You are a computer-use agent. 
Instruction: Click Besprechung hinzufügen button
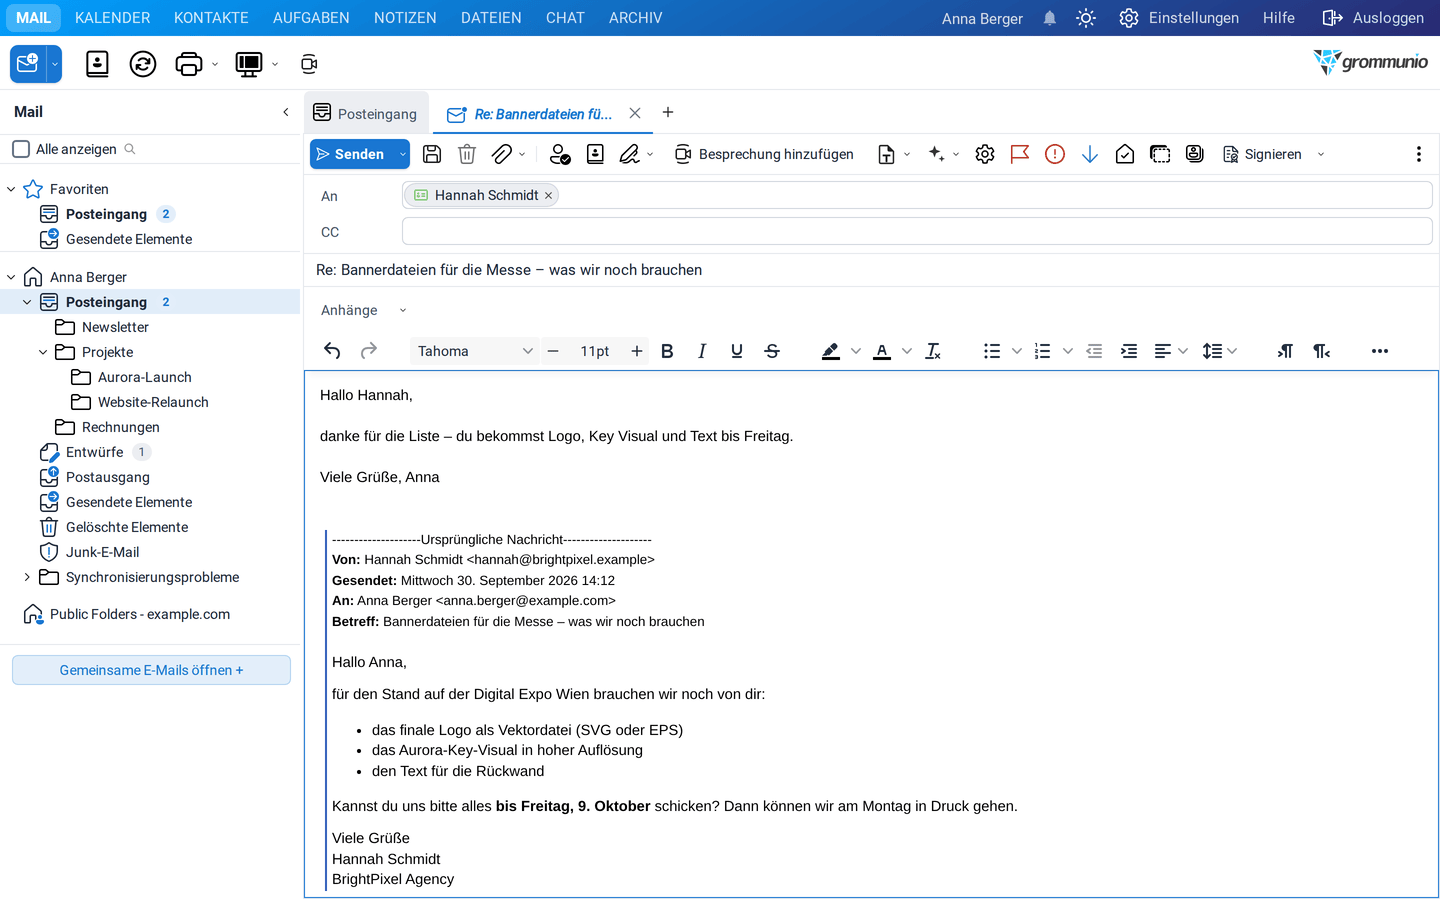tap(764, 154)
